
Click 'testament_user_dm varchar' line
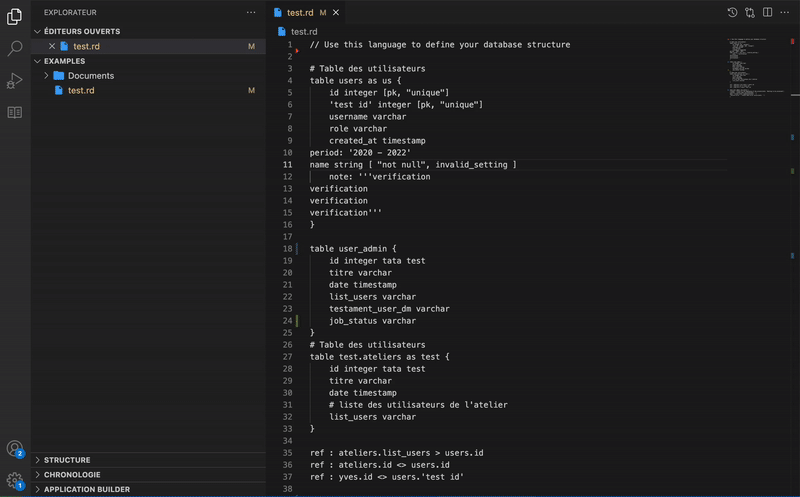tap(389, 309)
